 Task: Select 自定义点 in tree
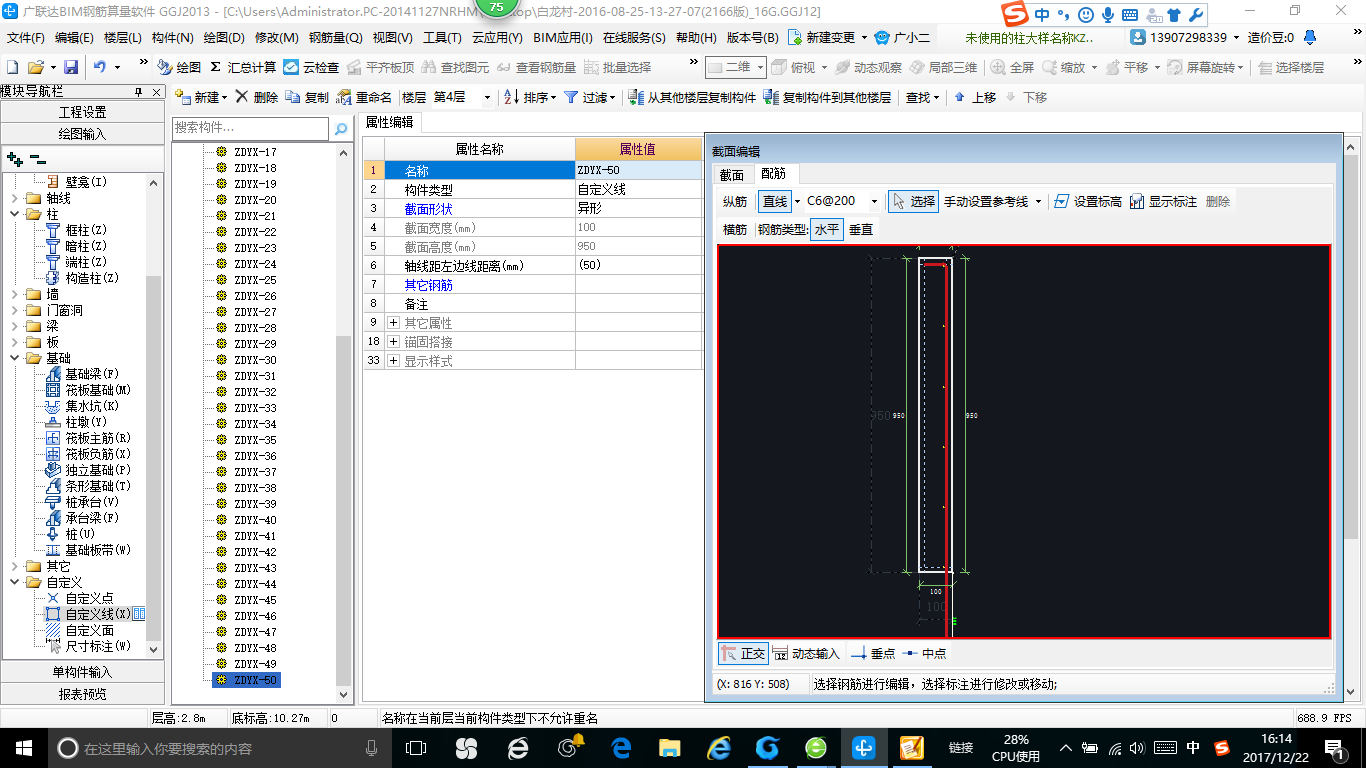pyautogui.click(x=90, y=598)
